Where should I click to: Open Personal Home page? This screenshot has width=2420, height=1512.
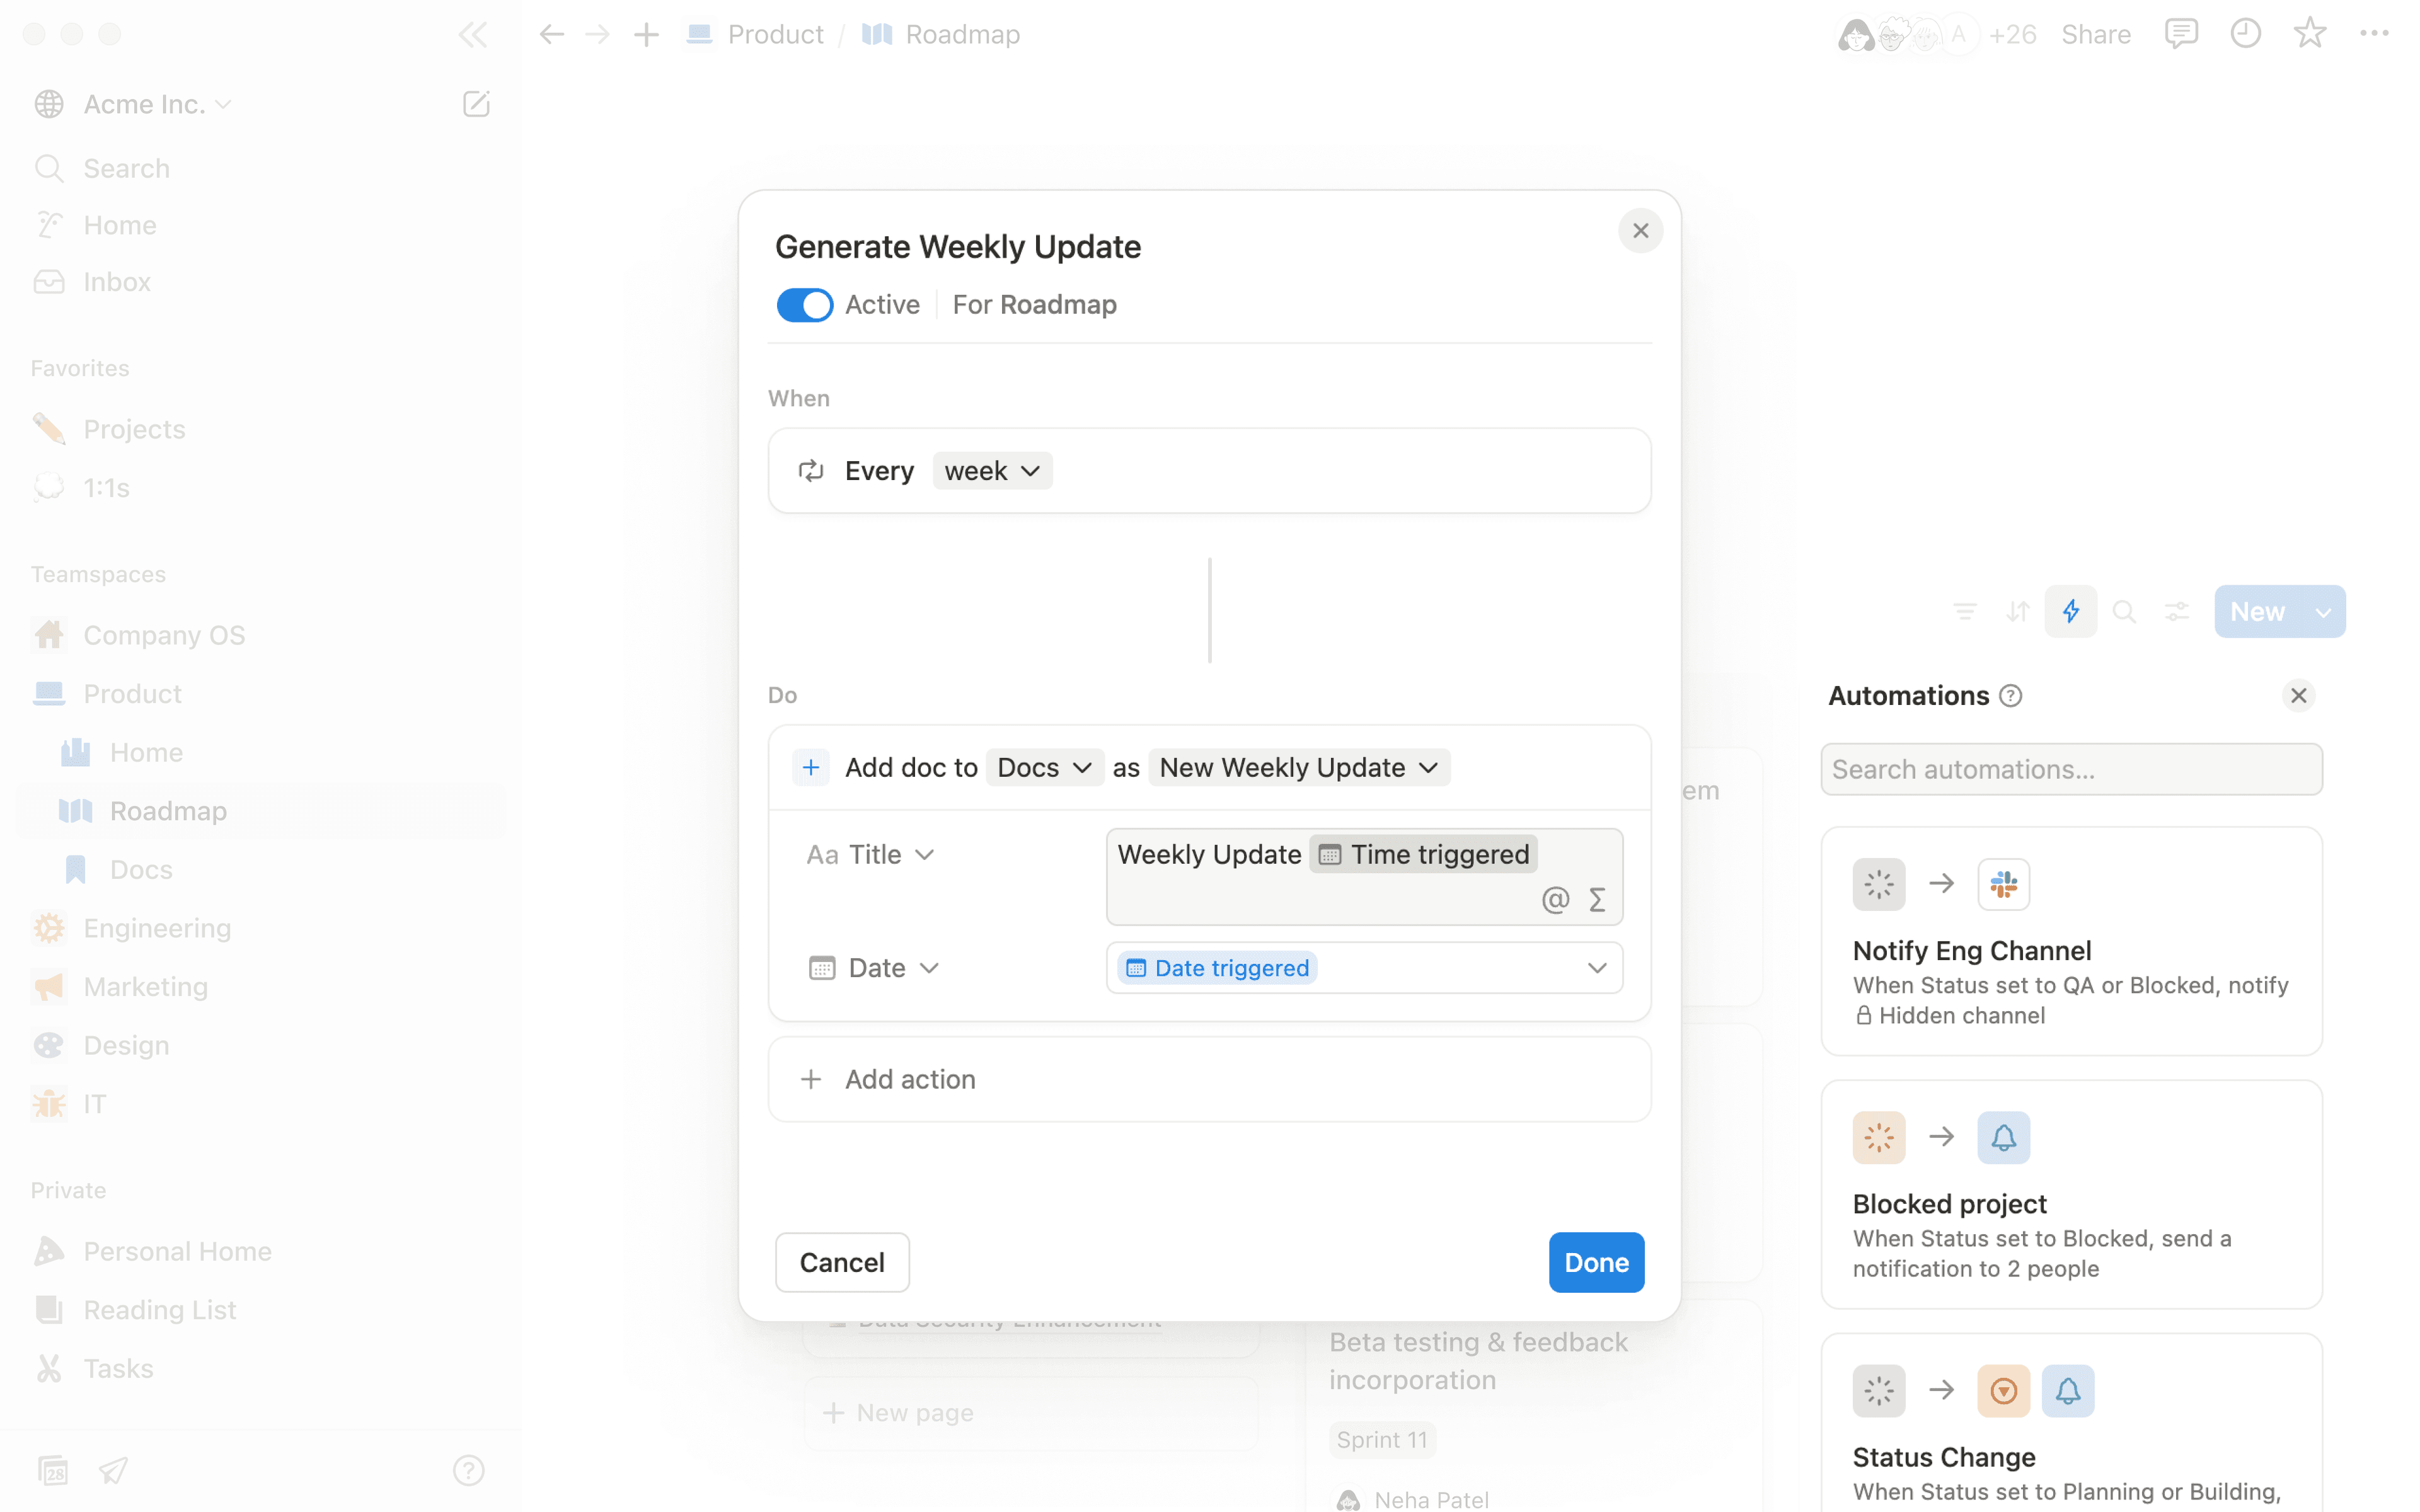tap(260, 1251)
